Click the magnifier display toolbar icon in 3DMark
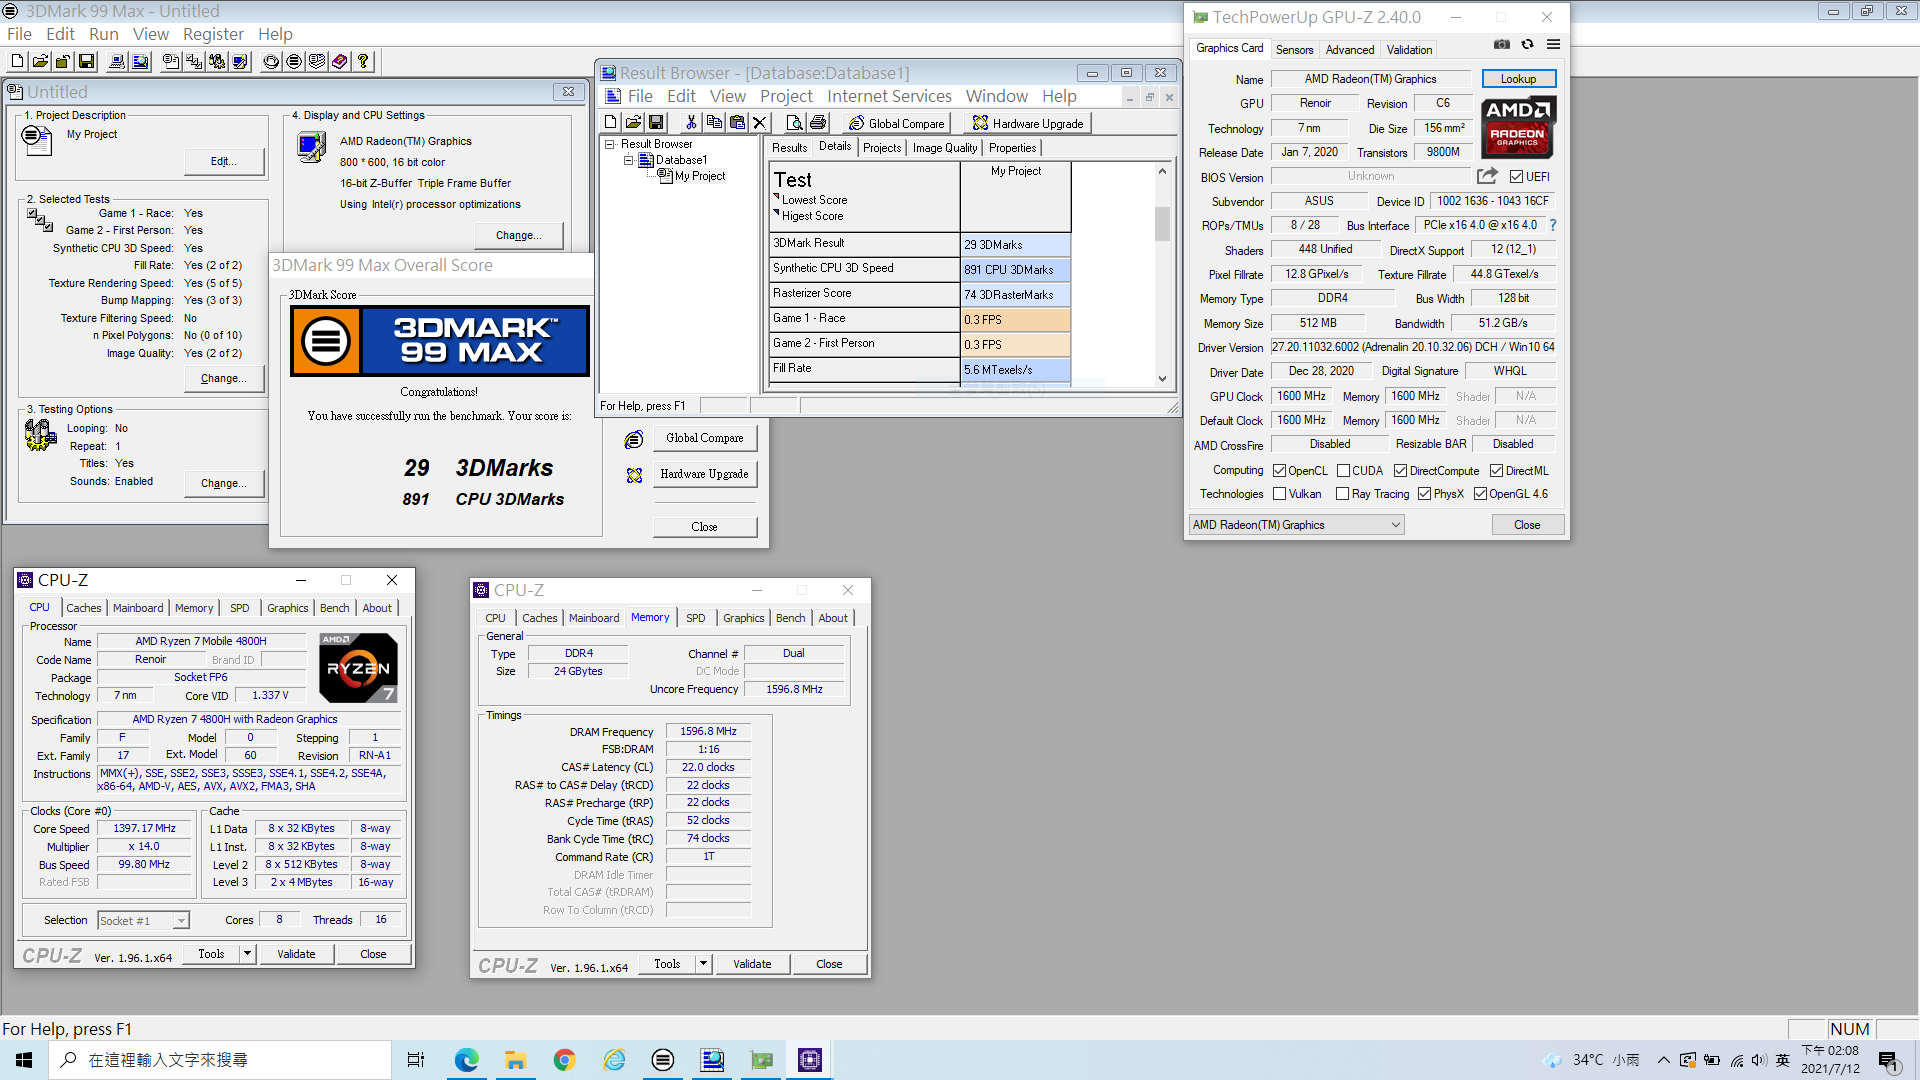The height and width of the screenshot is (1080, 1920). [141, 61]
